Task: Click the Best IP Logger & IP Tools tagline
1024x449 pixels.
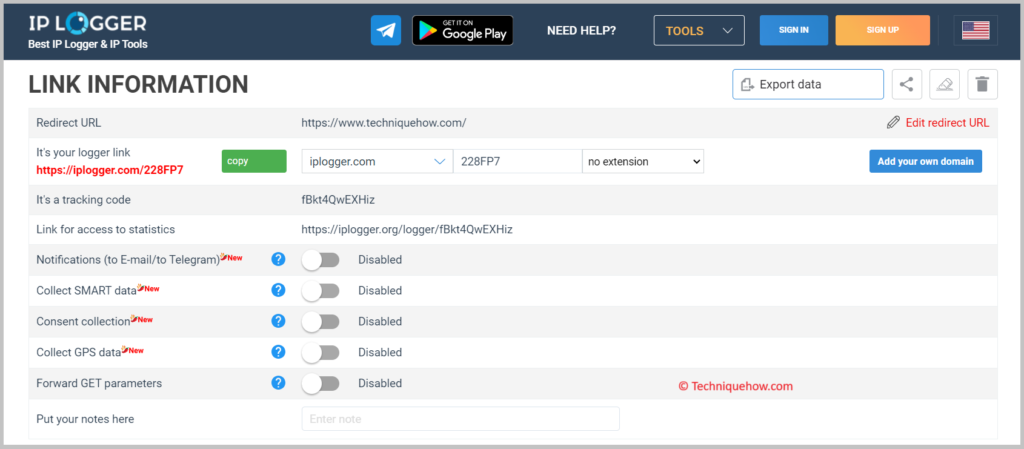Action: point(88,44)
